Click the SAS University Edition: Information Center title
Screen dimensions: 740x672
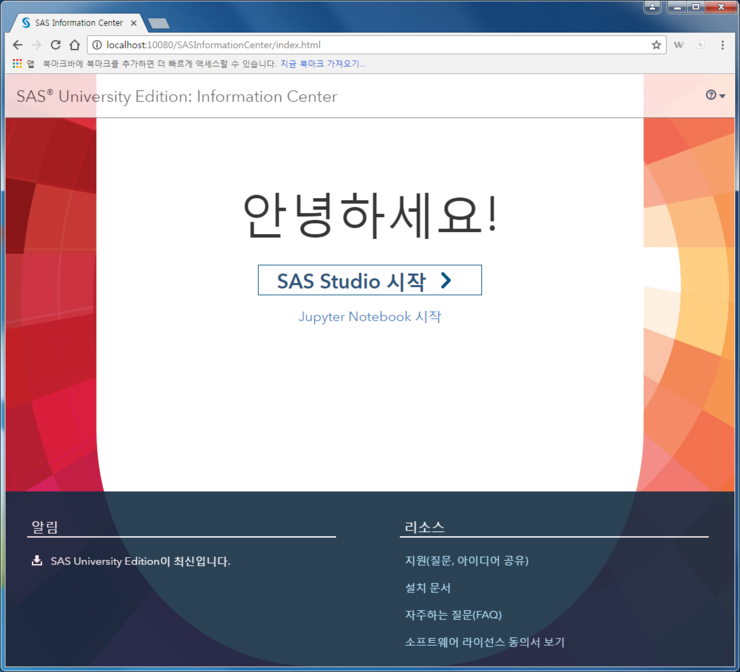[x=177, y=96]
